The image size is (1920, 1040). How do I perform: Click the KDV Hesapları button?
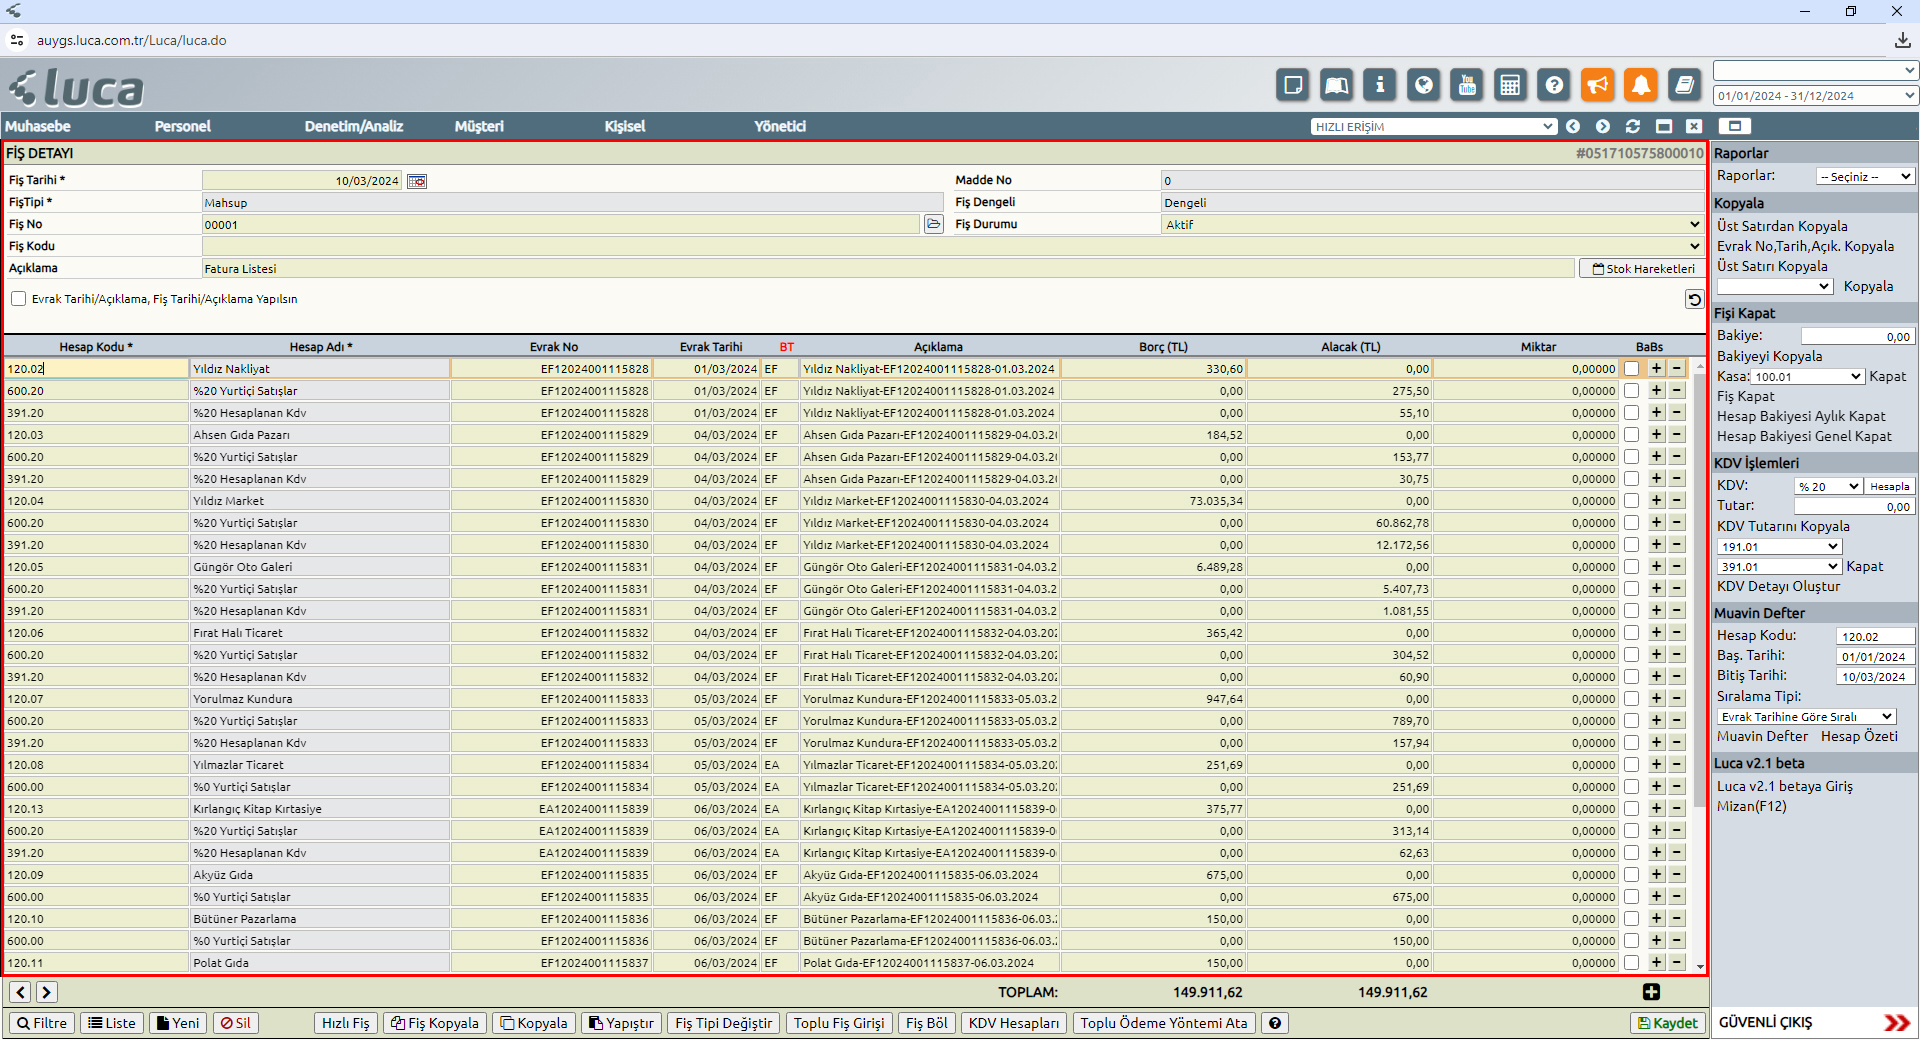1014,1023
